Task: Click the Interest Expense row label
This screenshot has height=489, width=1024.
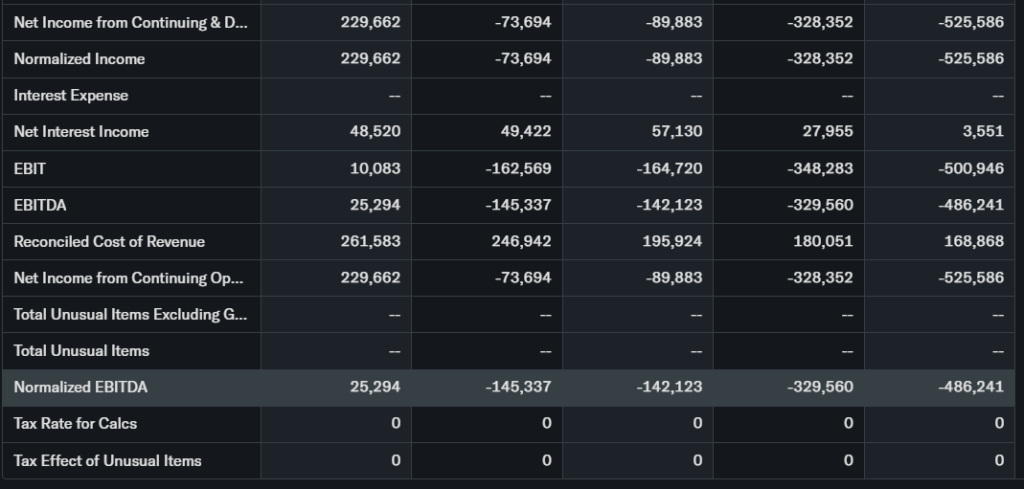Action: (x=71, y=95)
